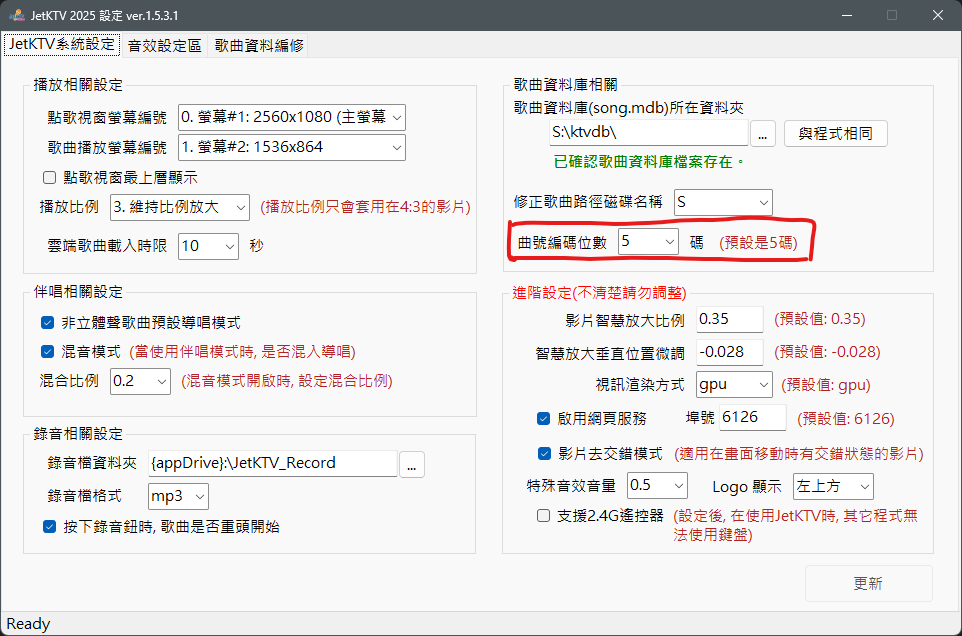Open 視訊渲染方式 gpu dropdown

[734, 385]
